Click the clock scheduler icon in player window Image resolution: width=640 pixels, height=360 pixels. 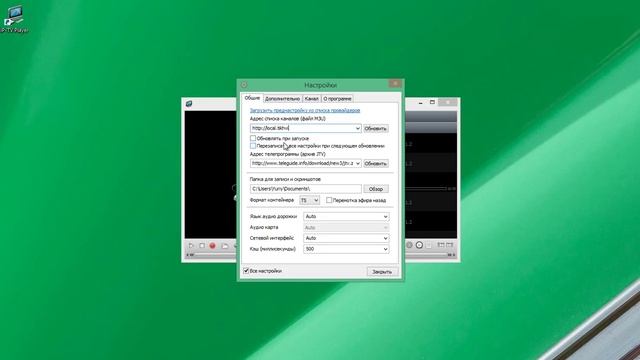419,245
